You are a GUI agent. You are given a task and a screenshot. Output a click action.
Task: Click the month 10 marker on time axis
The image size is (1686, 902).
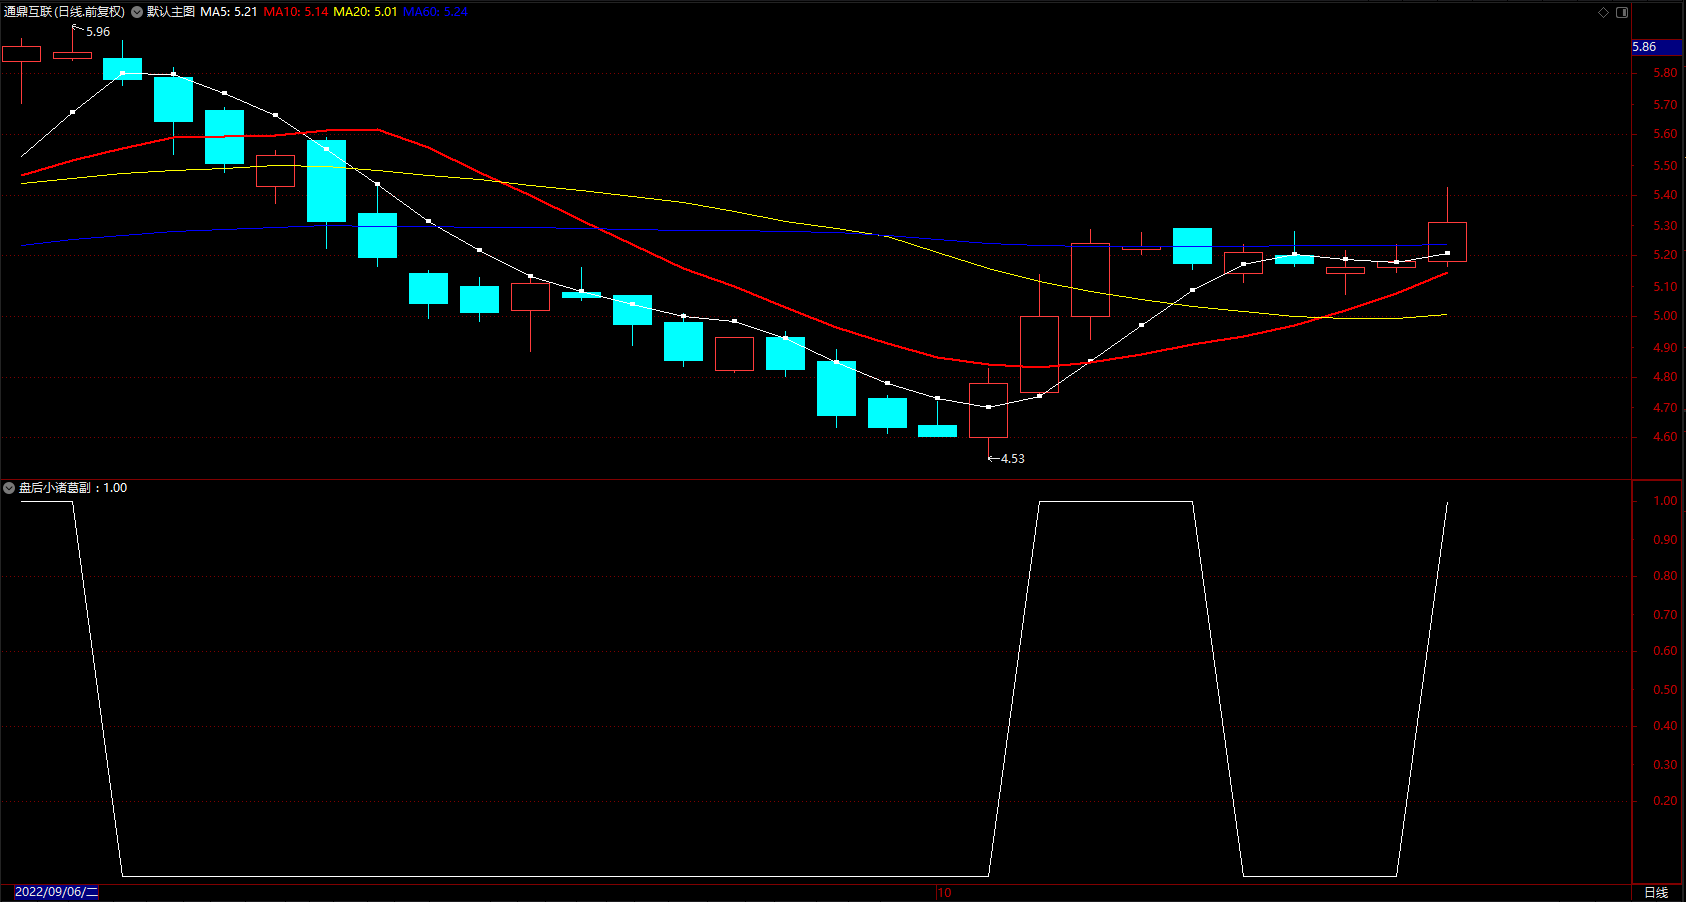point(944,892)
